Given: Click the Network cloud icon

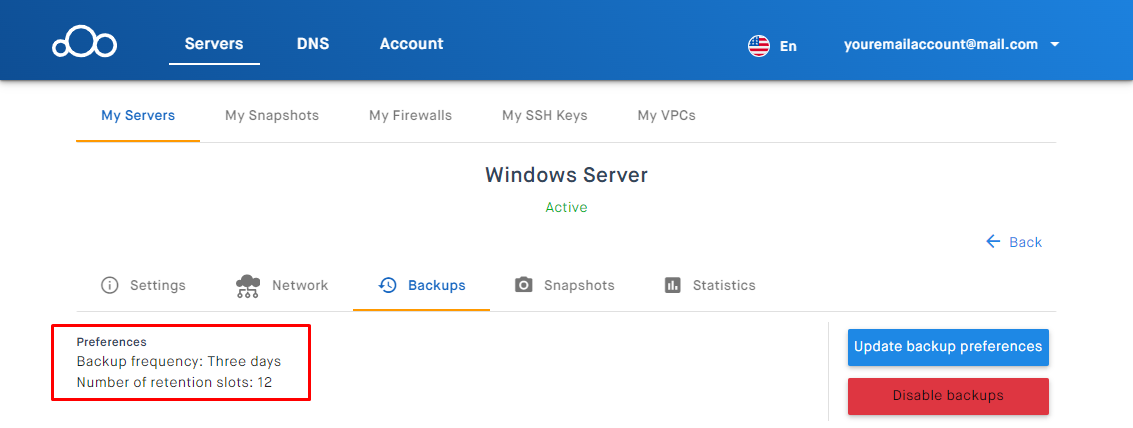Looking at the screenshot, I should (247, 285).
